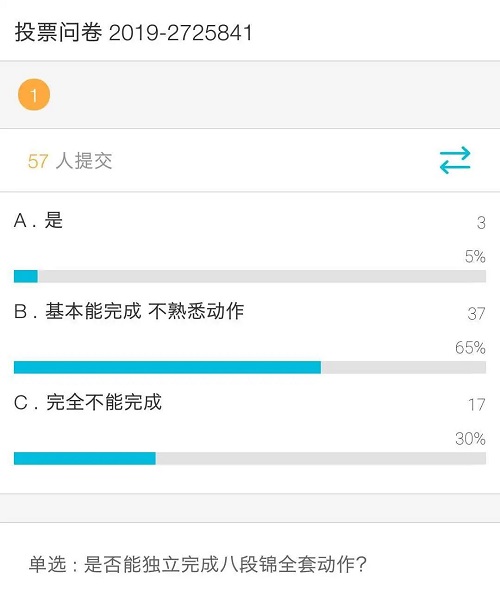Image resolution: width=500 pixels, height=590 pixels.
Task: Tap the 30% percentage label
Action: click(x=470, y=439)
